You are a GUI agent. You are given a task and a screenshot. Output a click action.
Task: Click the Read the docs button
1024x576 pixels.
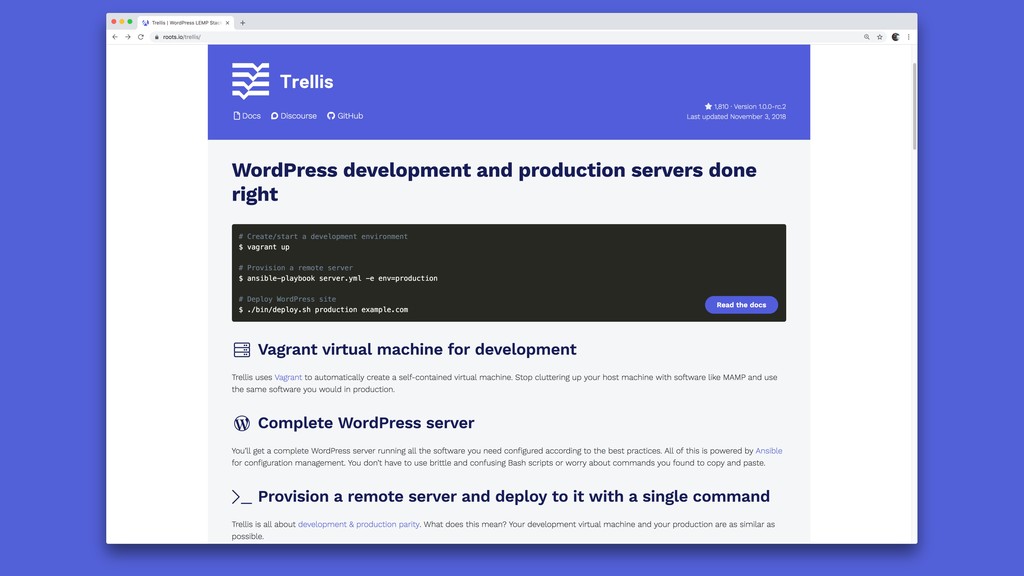click(741, 305)
